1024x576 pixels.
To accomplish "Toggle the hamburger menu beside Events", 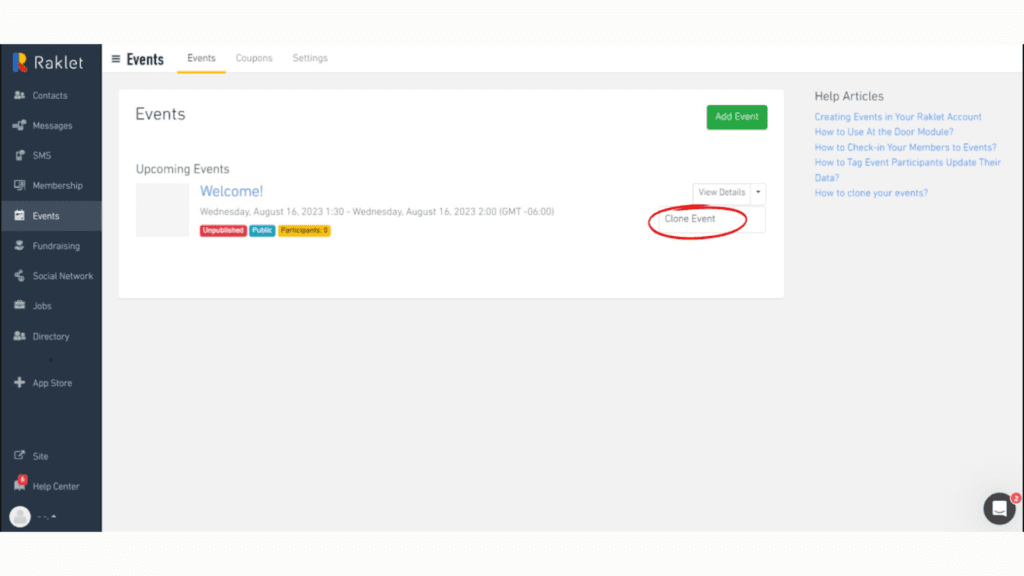I will coord(116,59).
